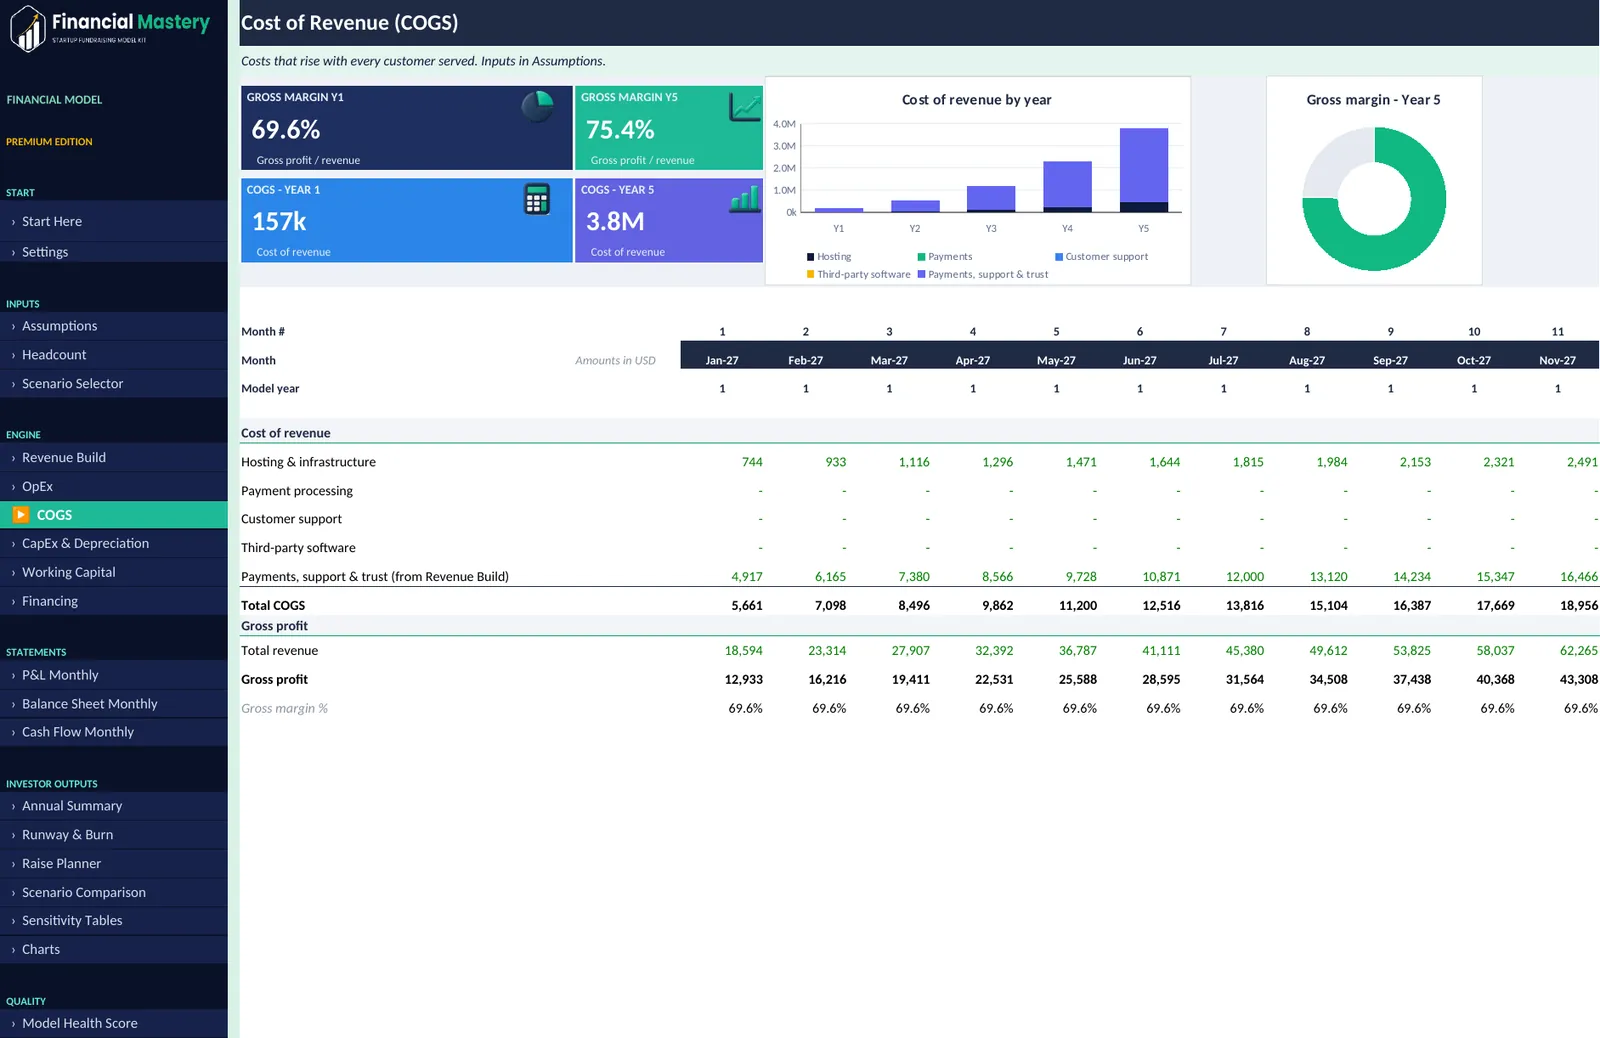Image resolution: width=1600 pixels, height=1038 pixels.
Task: Click the calculator icon in COGS Year 1 card
Action: tap(537, 199)
